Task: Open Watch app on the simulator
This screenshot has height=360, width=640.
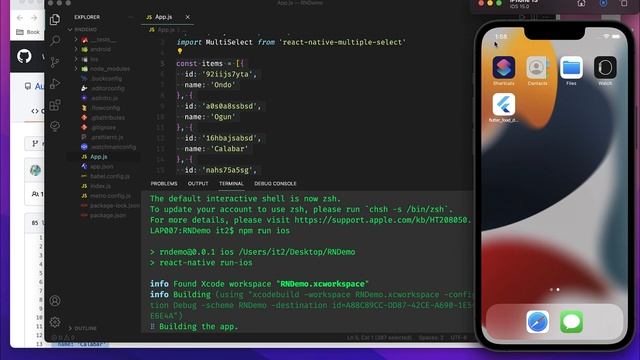Action: pyautogui.click(x=605, y=68)
